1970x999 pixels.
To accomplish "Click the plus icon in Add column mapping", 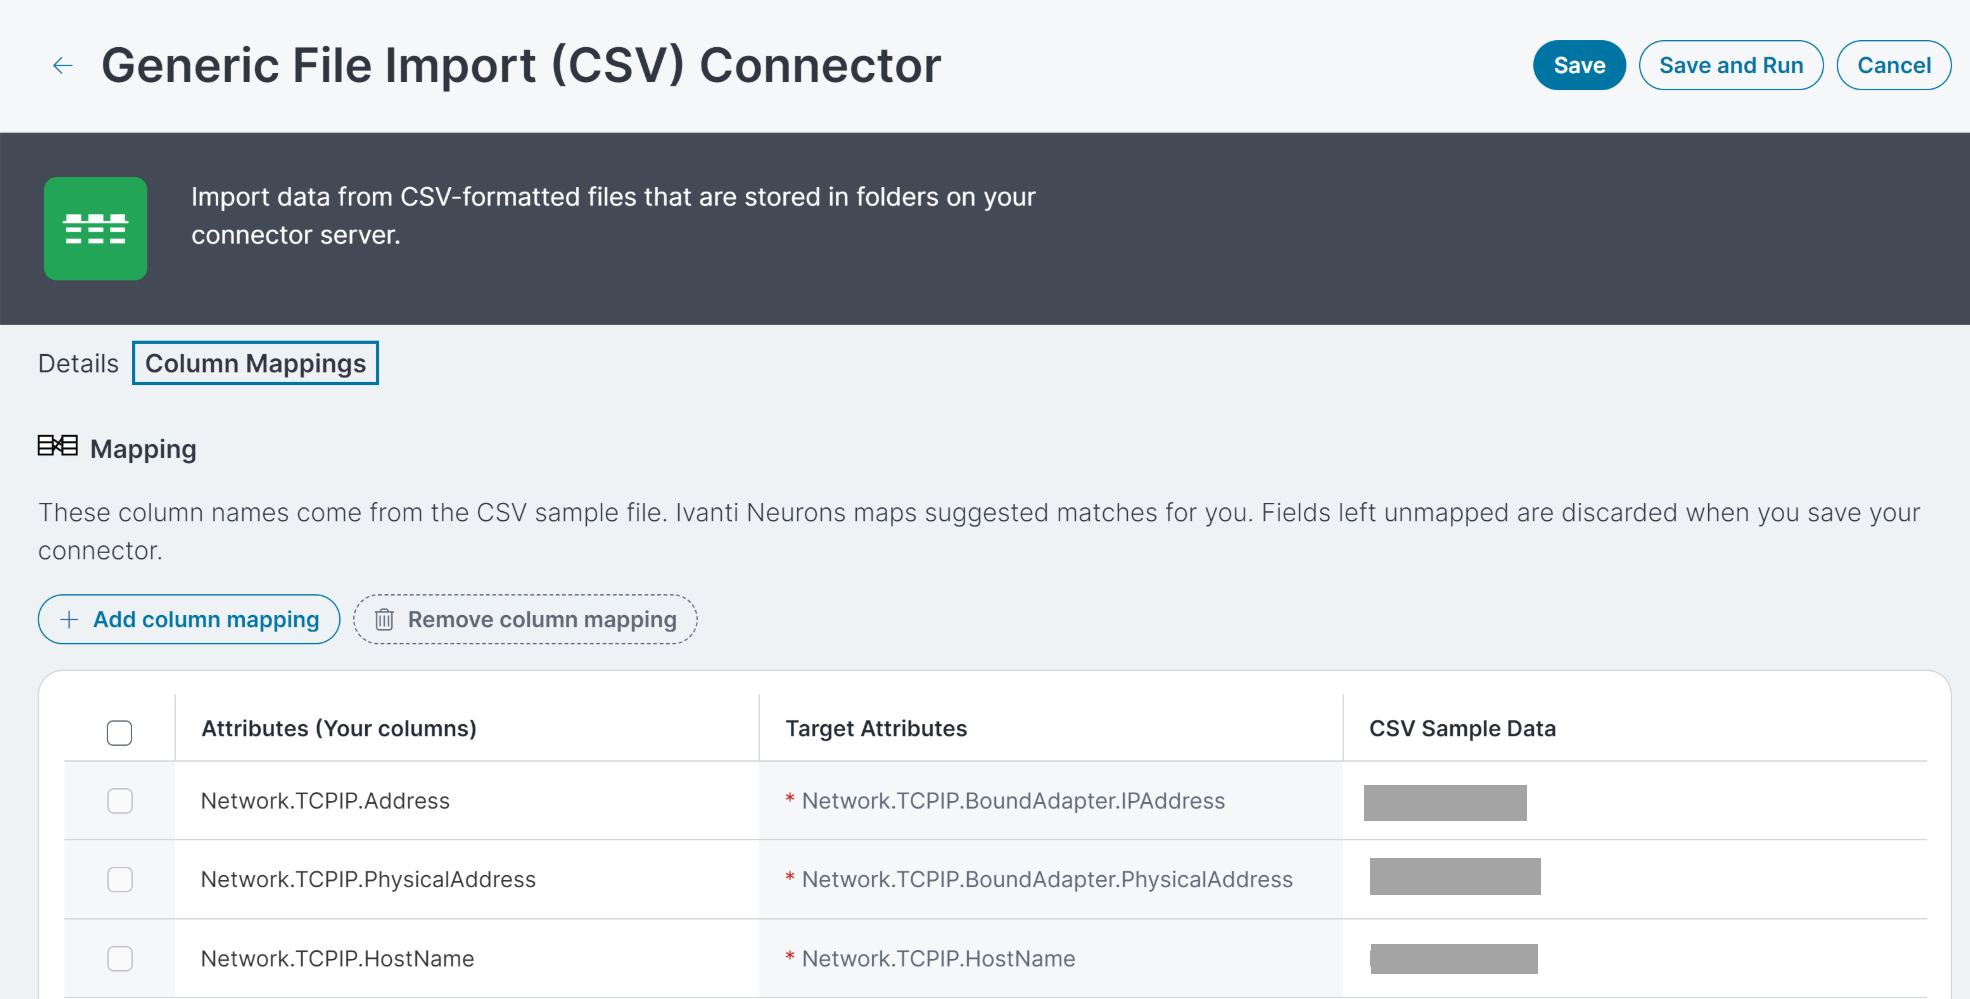I will 69,620.
